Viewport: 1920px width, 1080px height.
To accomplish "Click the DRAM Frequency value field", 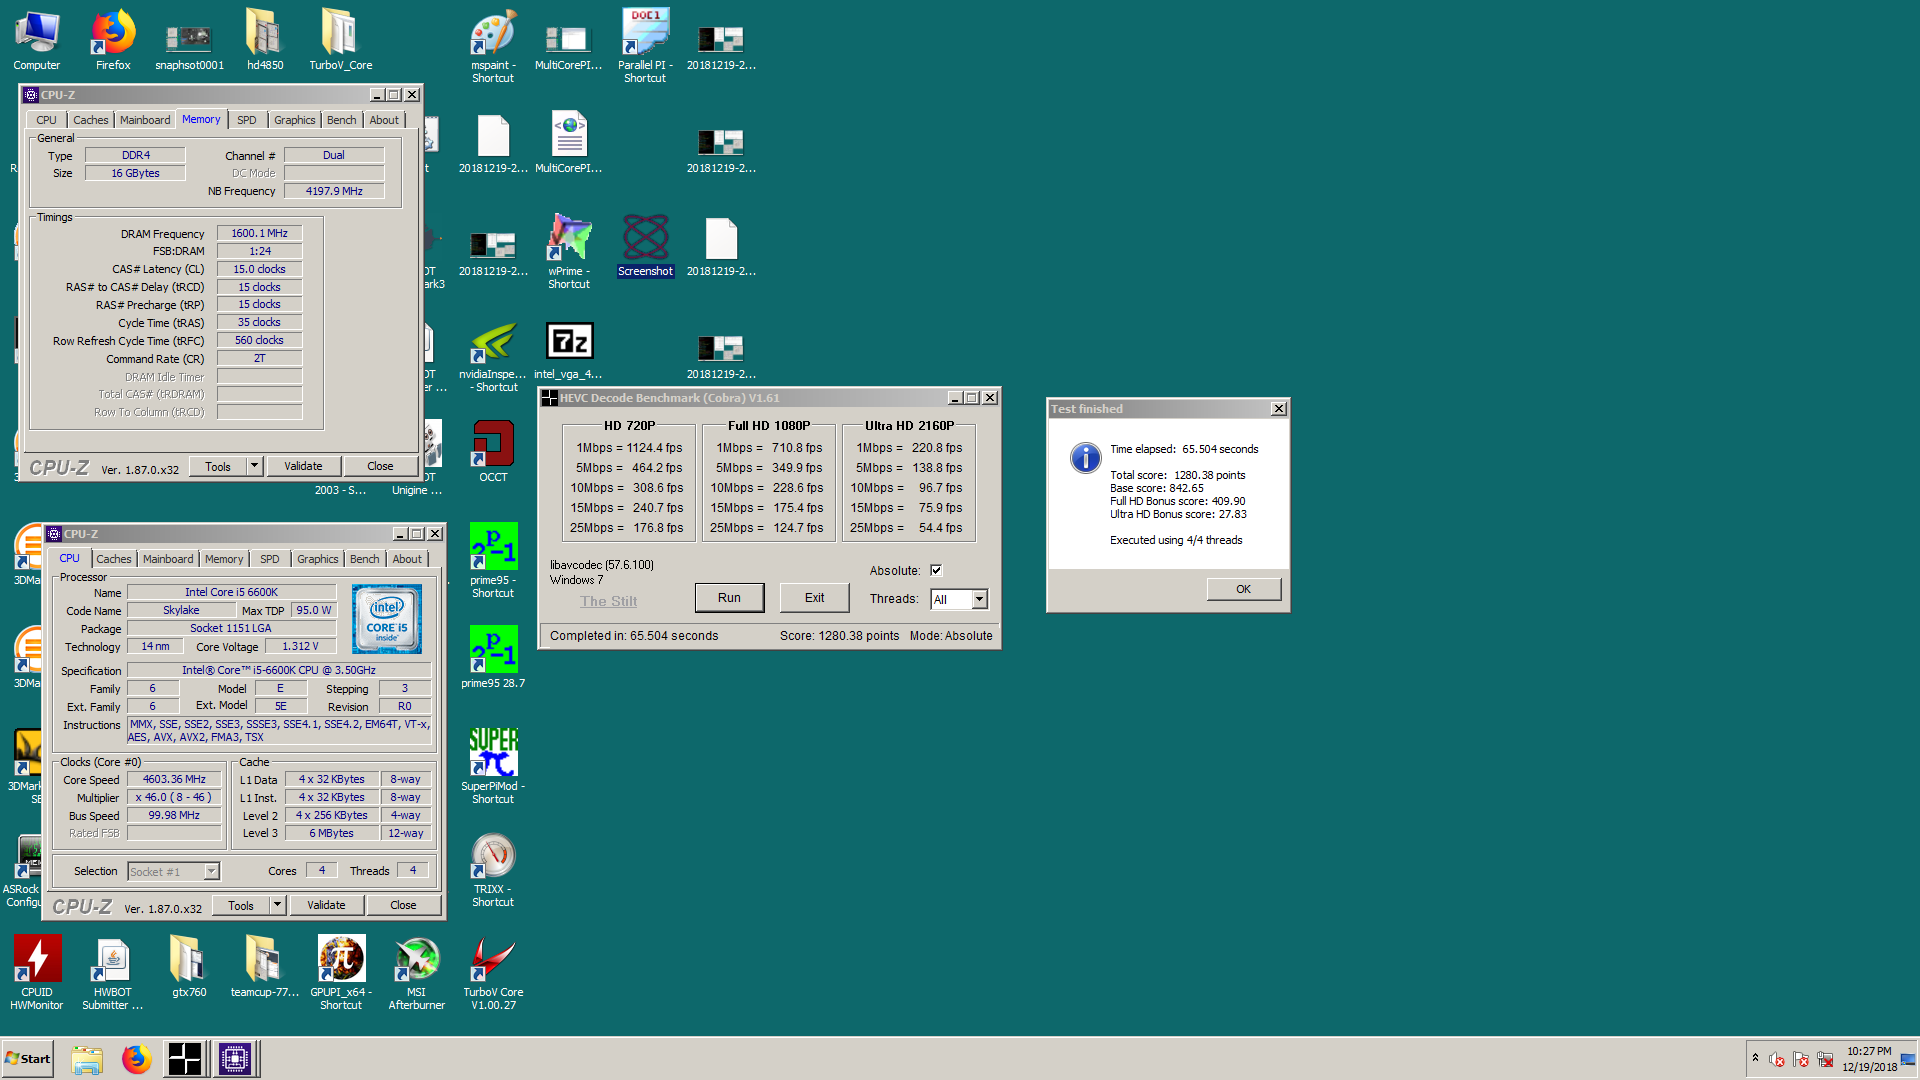I will point(259,233).
